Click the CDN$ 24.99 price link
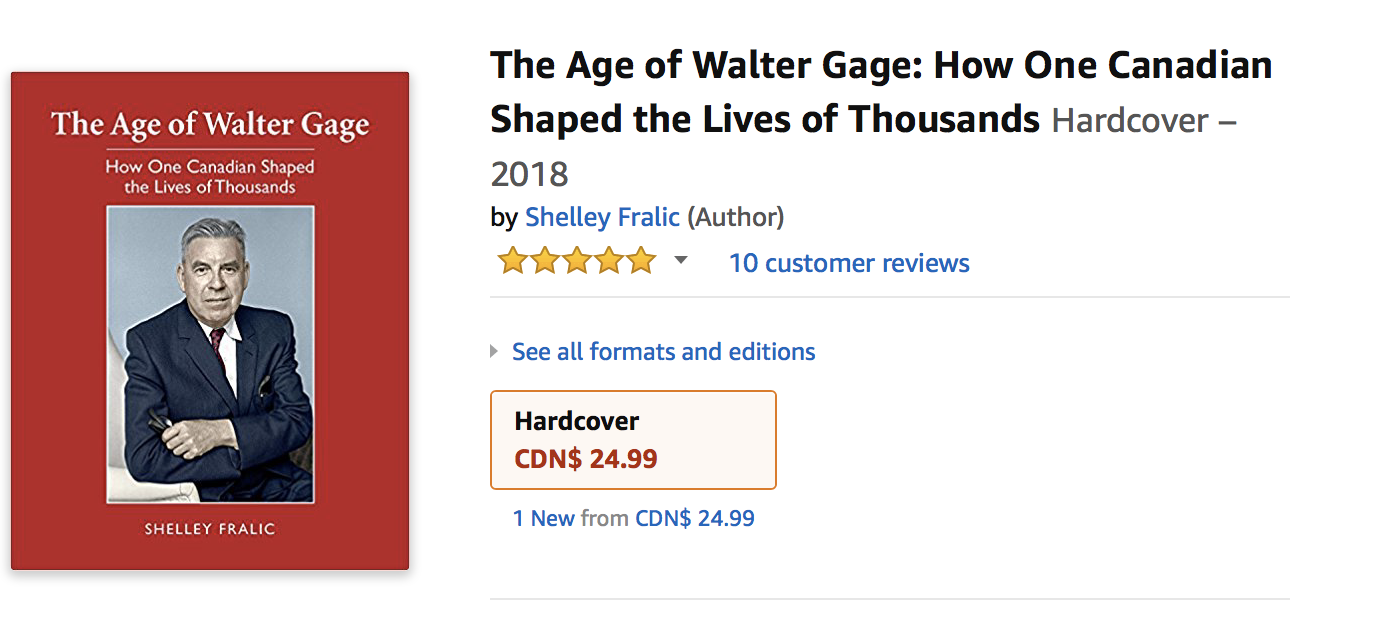The image size is (1374, 628). [x=694, y=518]
